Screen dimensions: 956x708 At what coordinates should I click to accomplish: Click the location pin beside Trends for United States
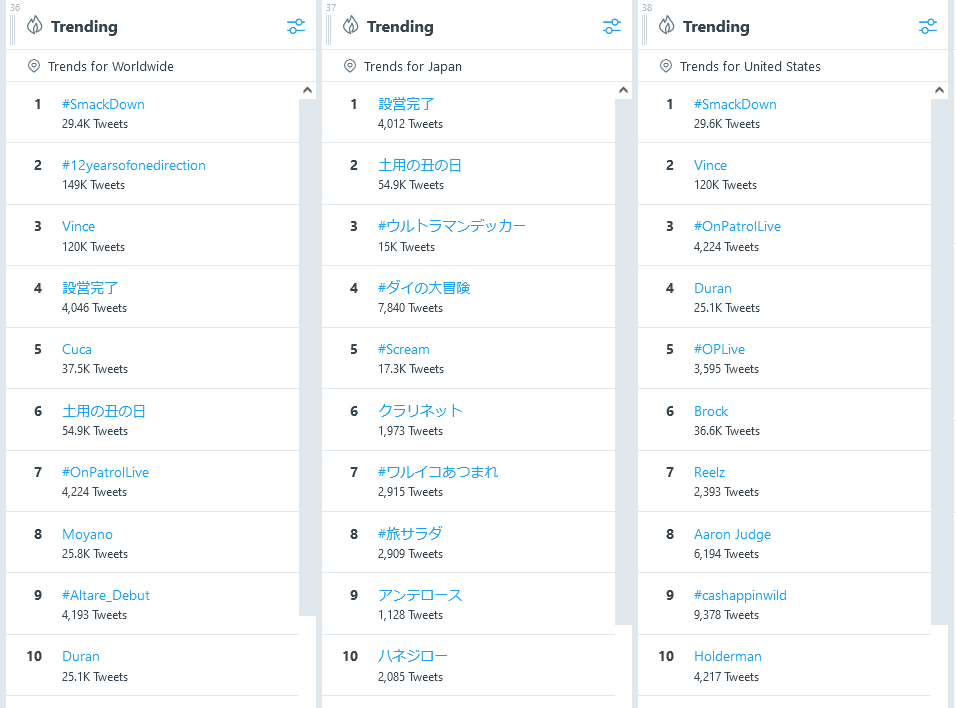[x=666, y=66]
